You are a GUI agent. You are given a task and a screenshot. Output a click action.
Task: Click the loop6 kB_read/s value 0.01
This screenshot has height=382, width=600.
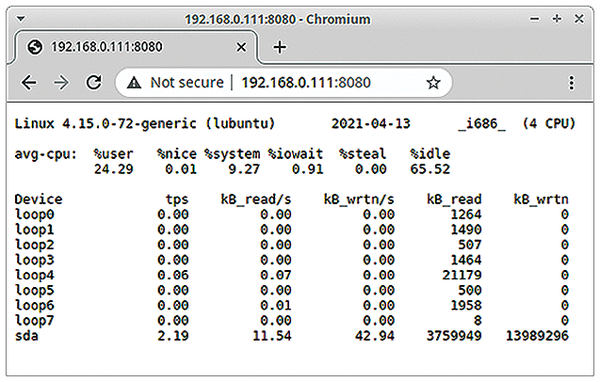[276, 305]
